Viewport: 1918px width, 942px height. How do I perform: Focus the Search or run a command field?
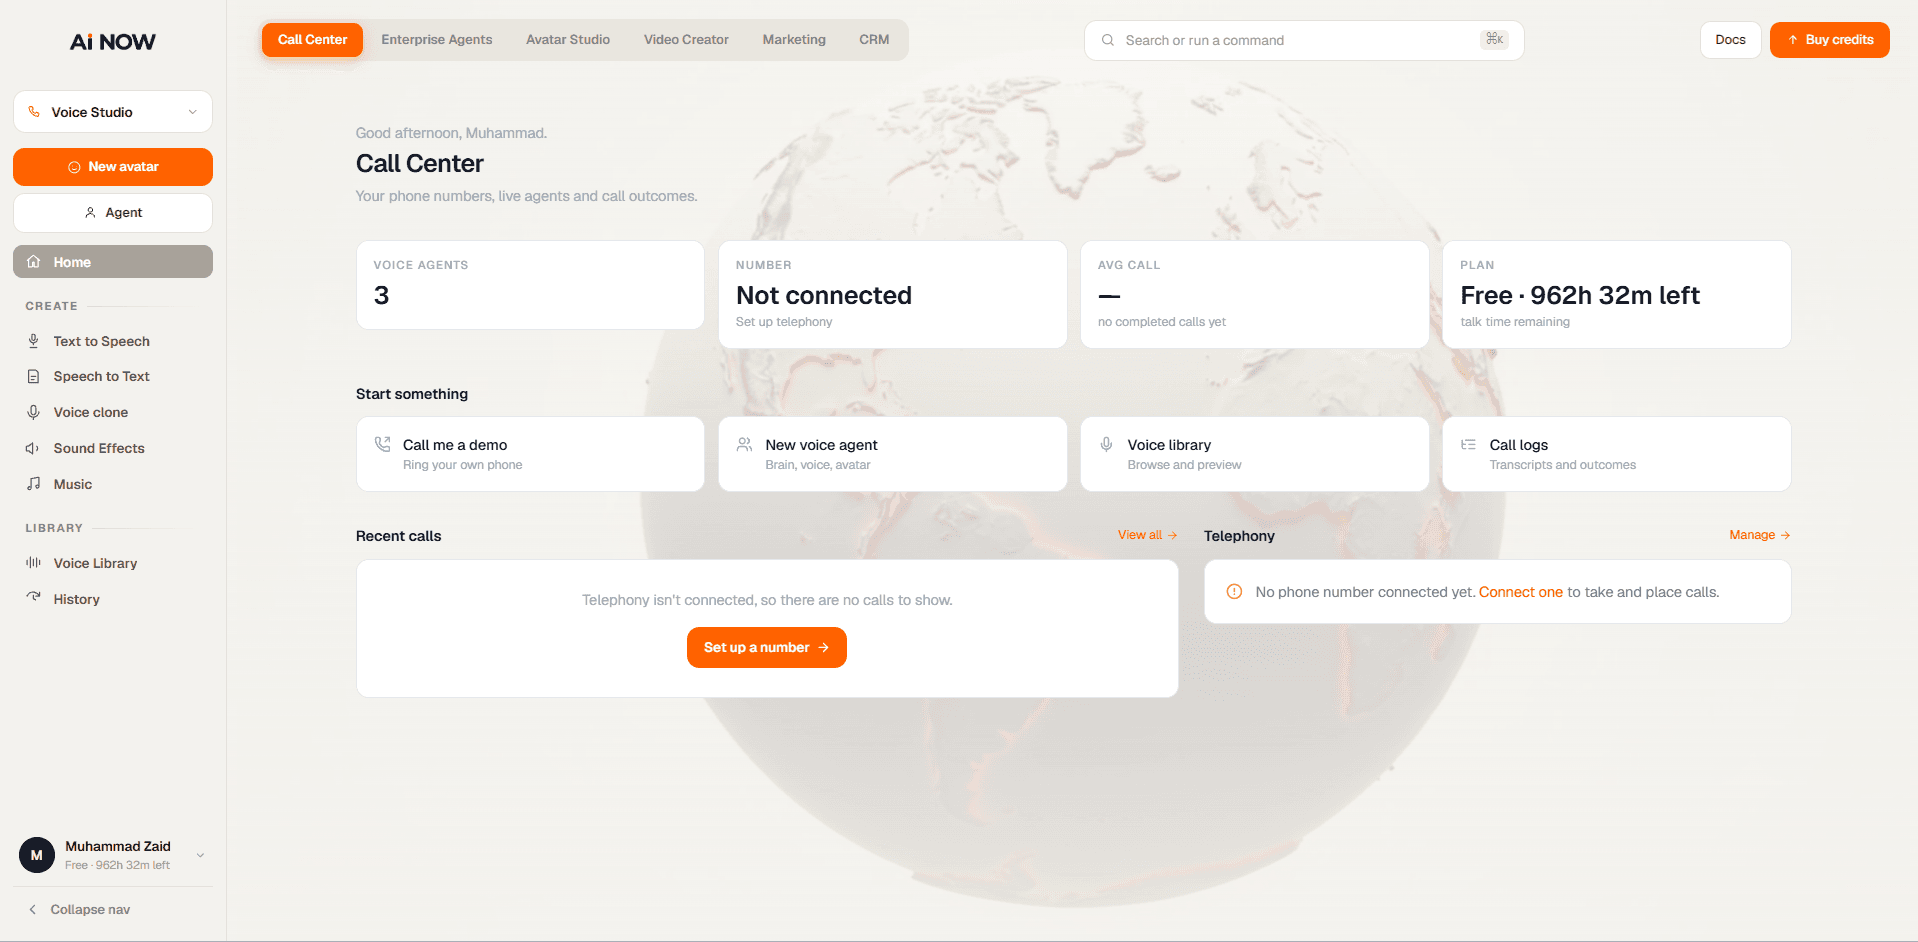(x=1304, y=40)
